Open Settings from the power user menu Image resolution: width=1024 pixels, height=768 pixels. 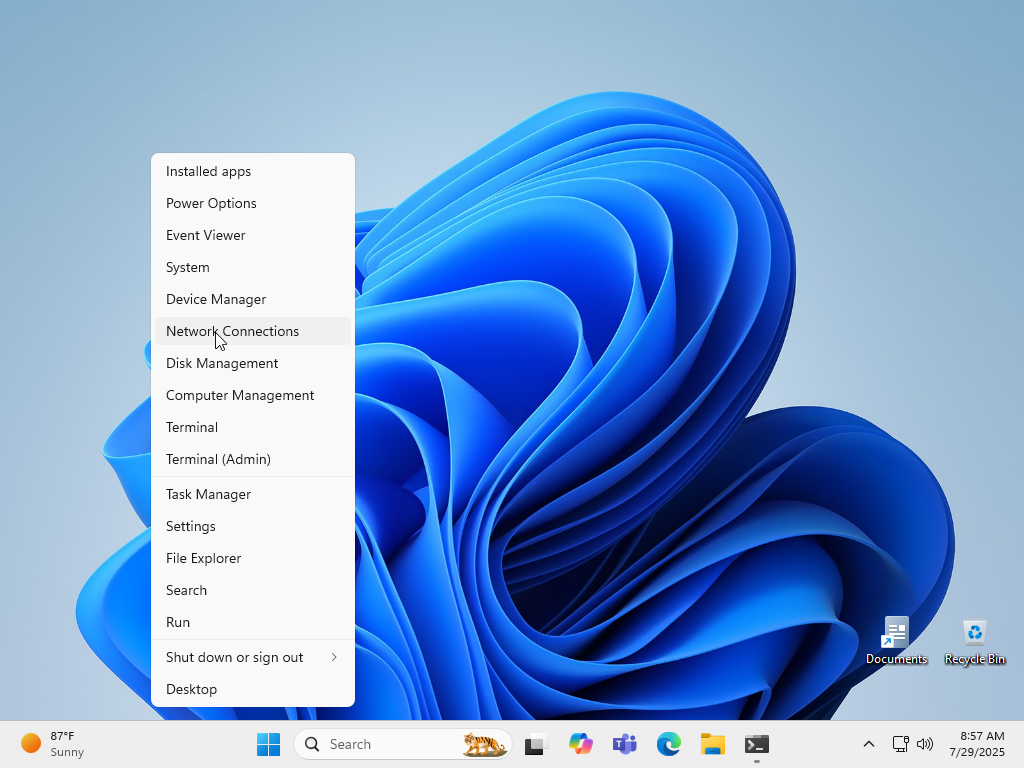(190, 526)
